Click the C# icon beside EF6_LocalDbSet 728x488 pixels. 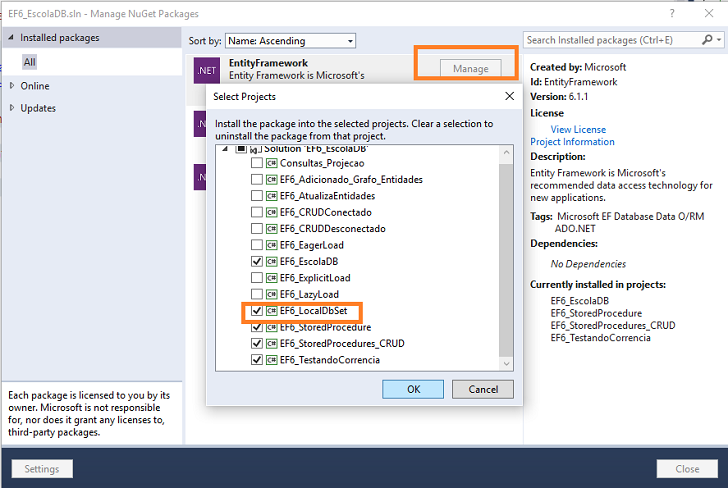tap(272, 311)
